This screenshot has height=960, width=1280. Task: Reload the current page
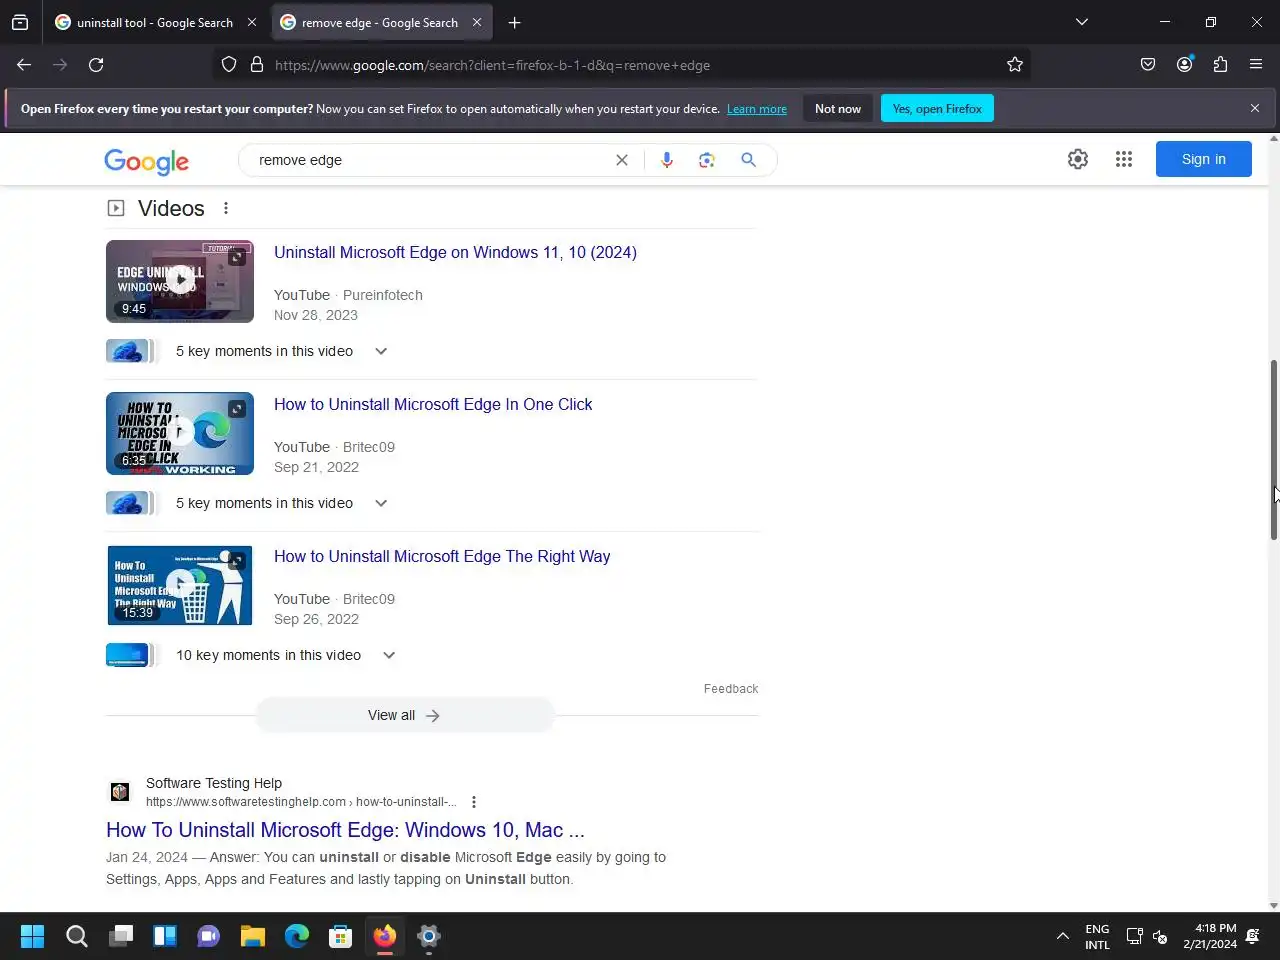point(96,65)
